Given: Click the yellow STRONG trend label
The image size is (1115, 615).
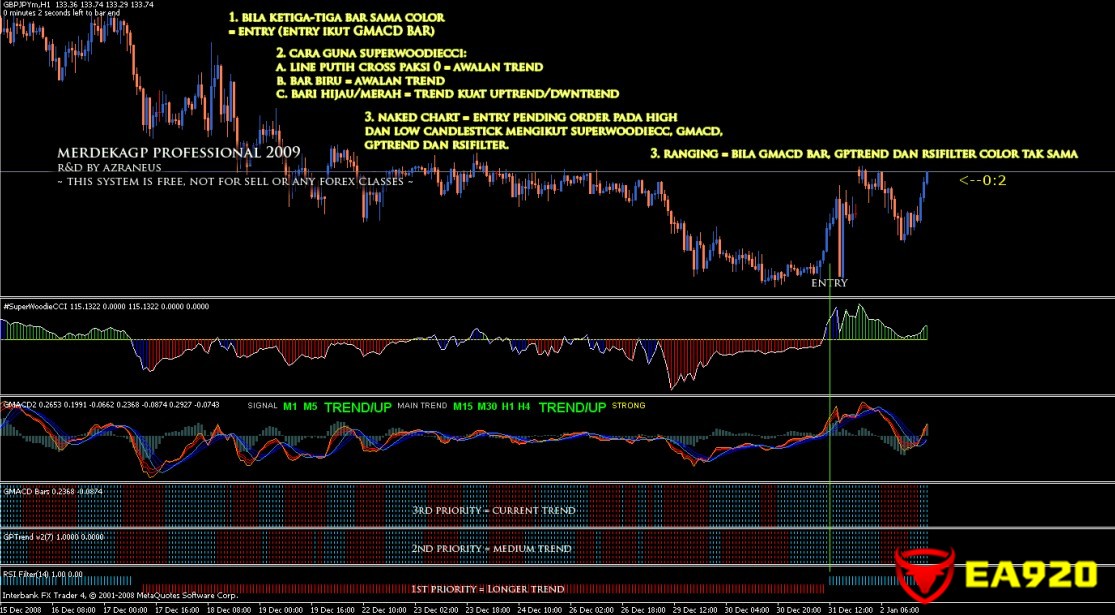Looking at the screenshot, I should (x=628, y=406).
